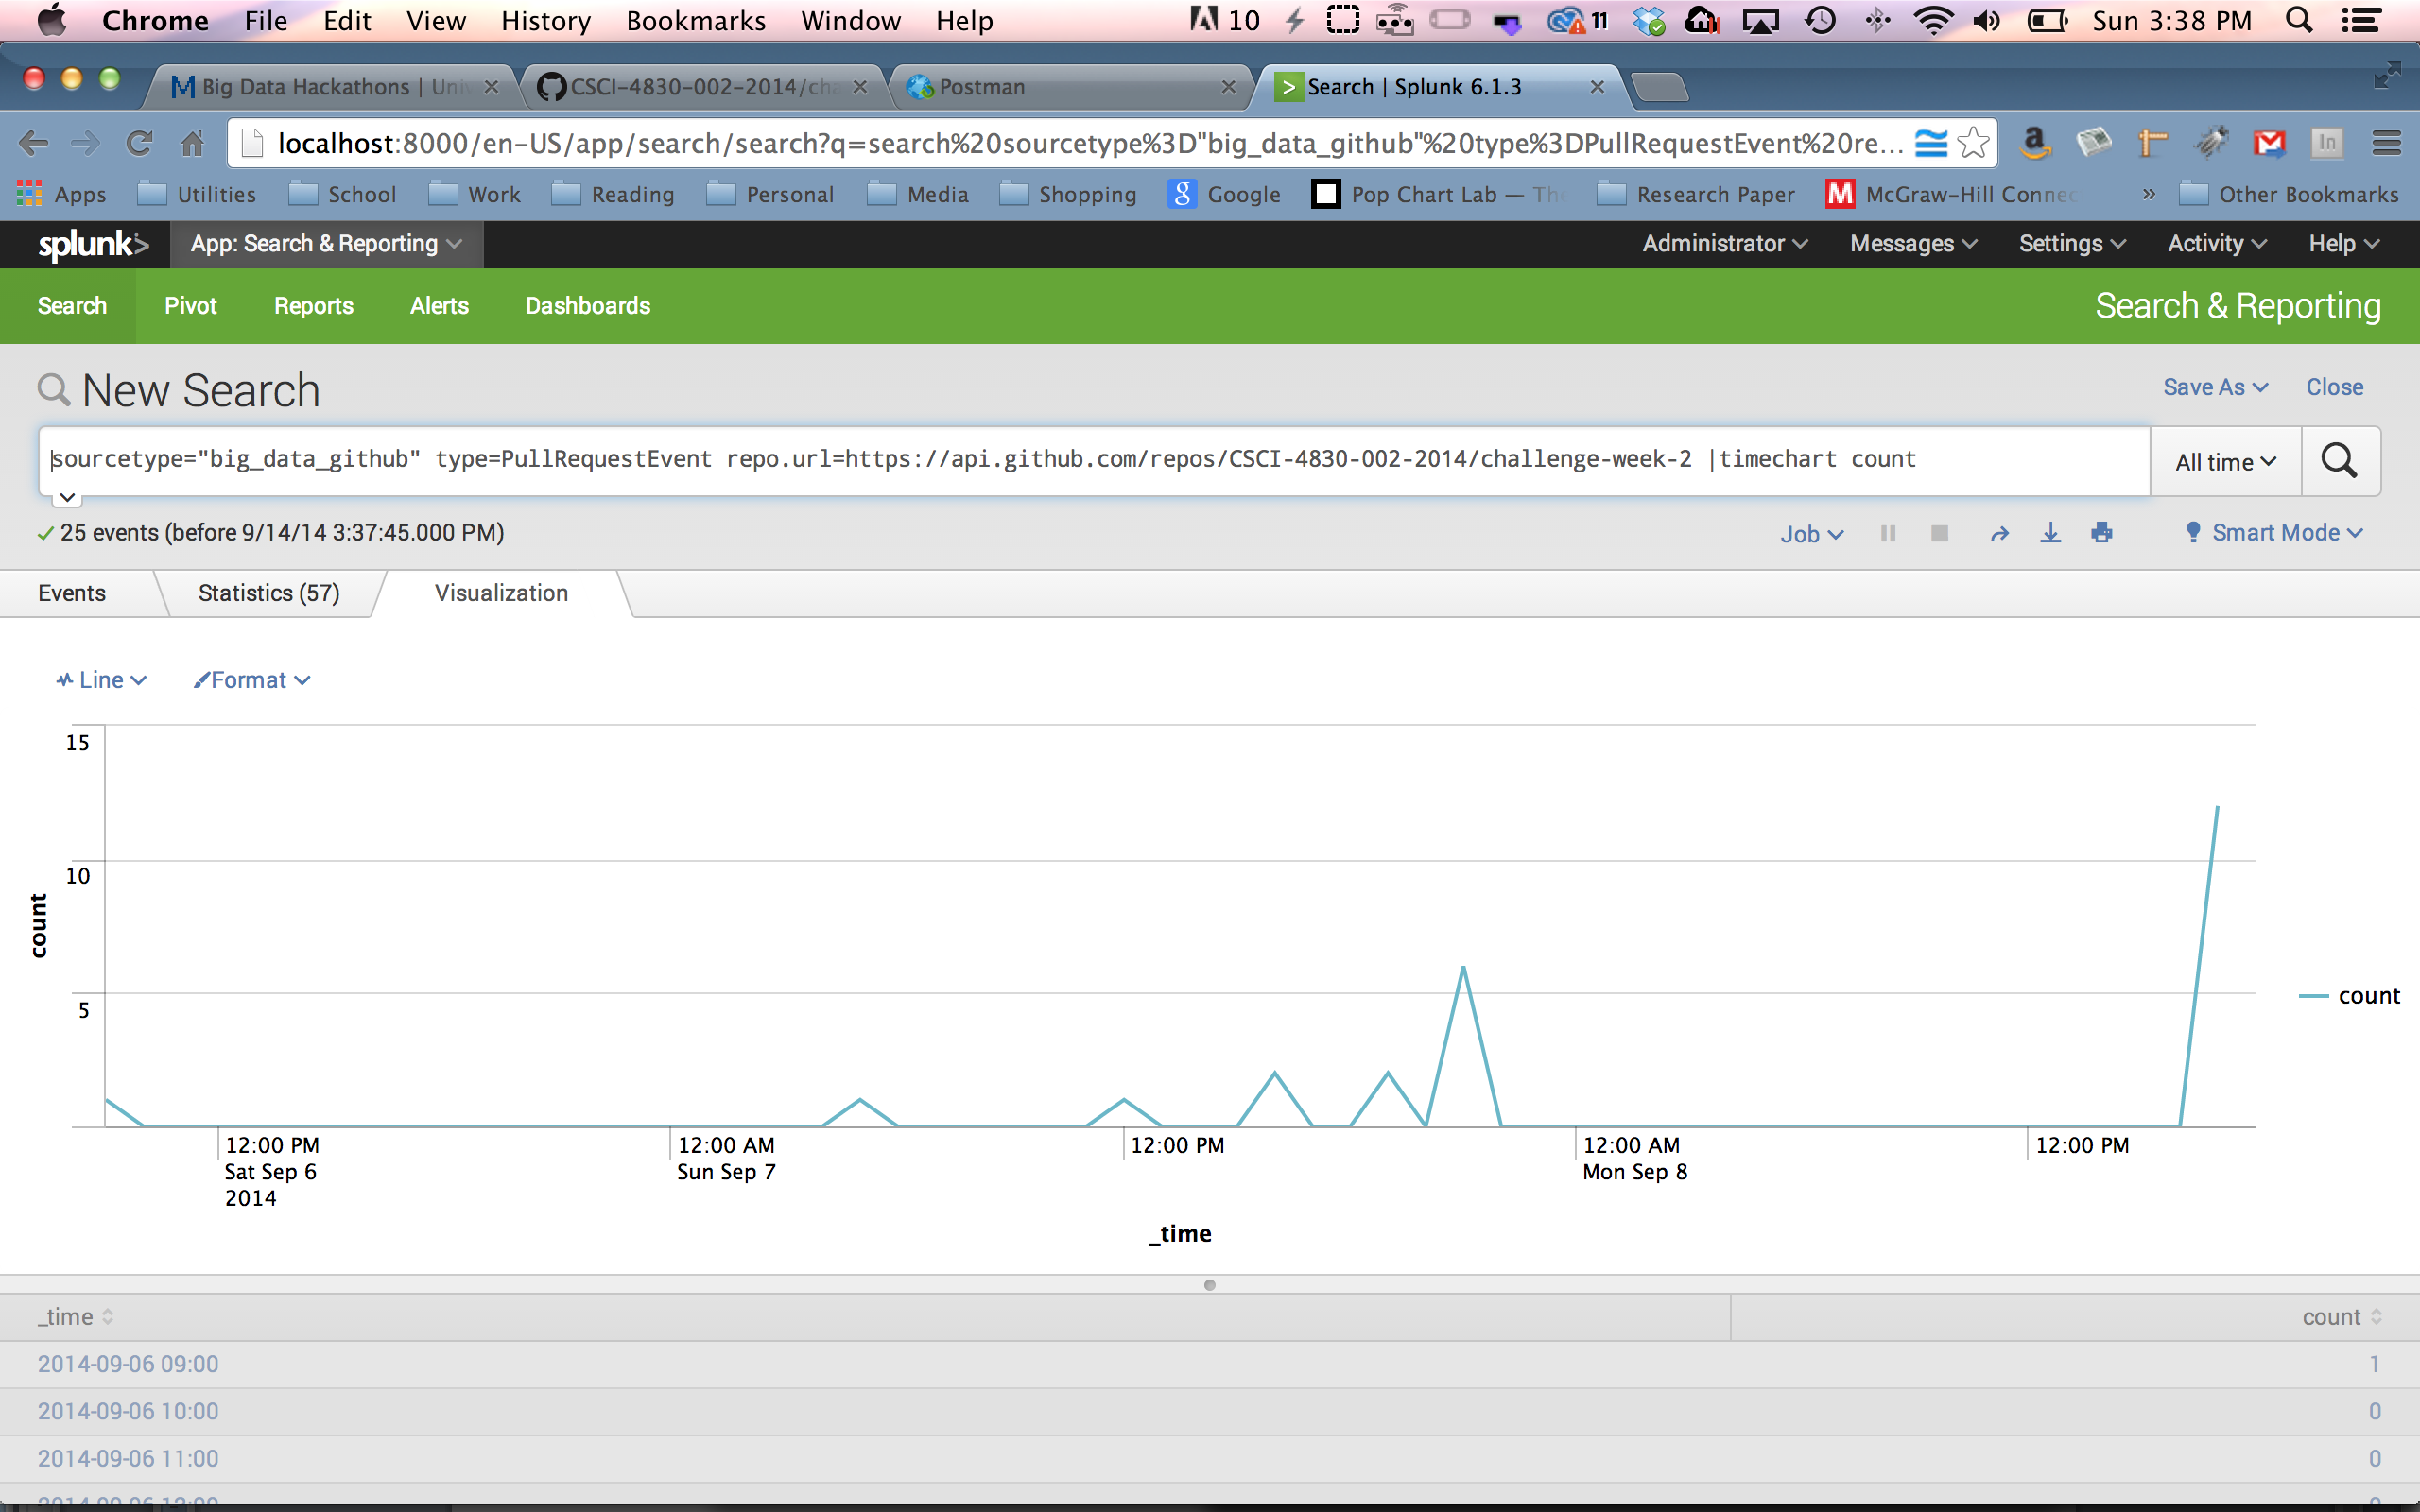The image size is (2420, 1512).
Task: Open the Dashboards navigation item
Action: [x=587, y=306]
